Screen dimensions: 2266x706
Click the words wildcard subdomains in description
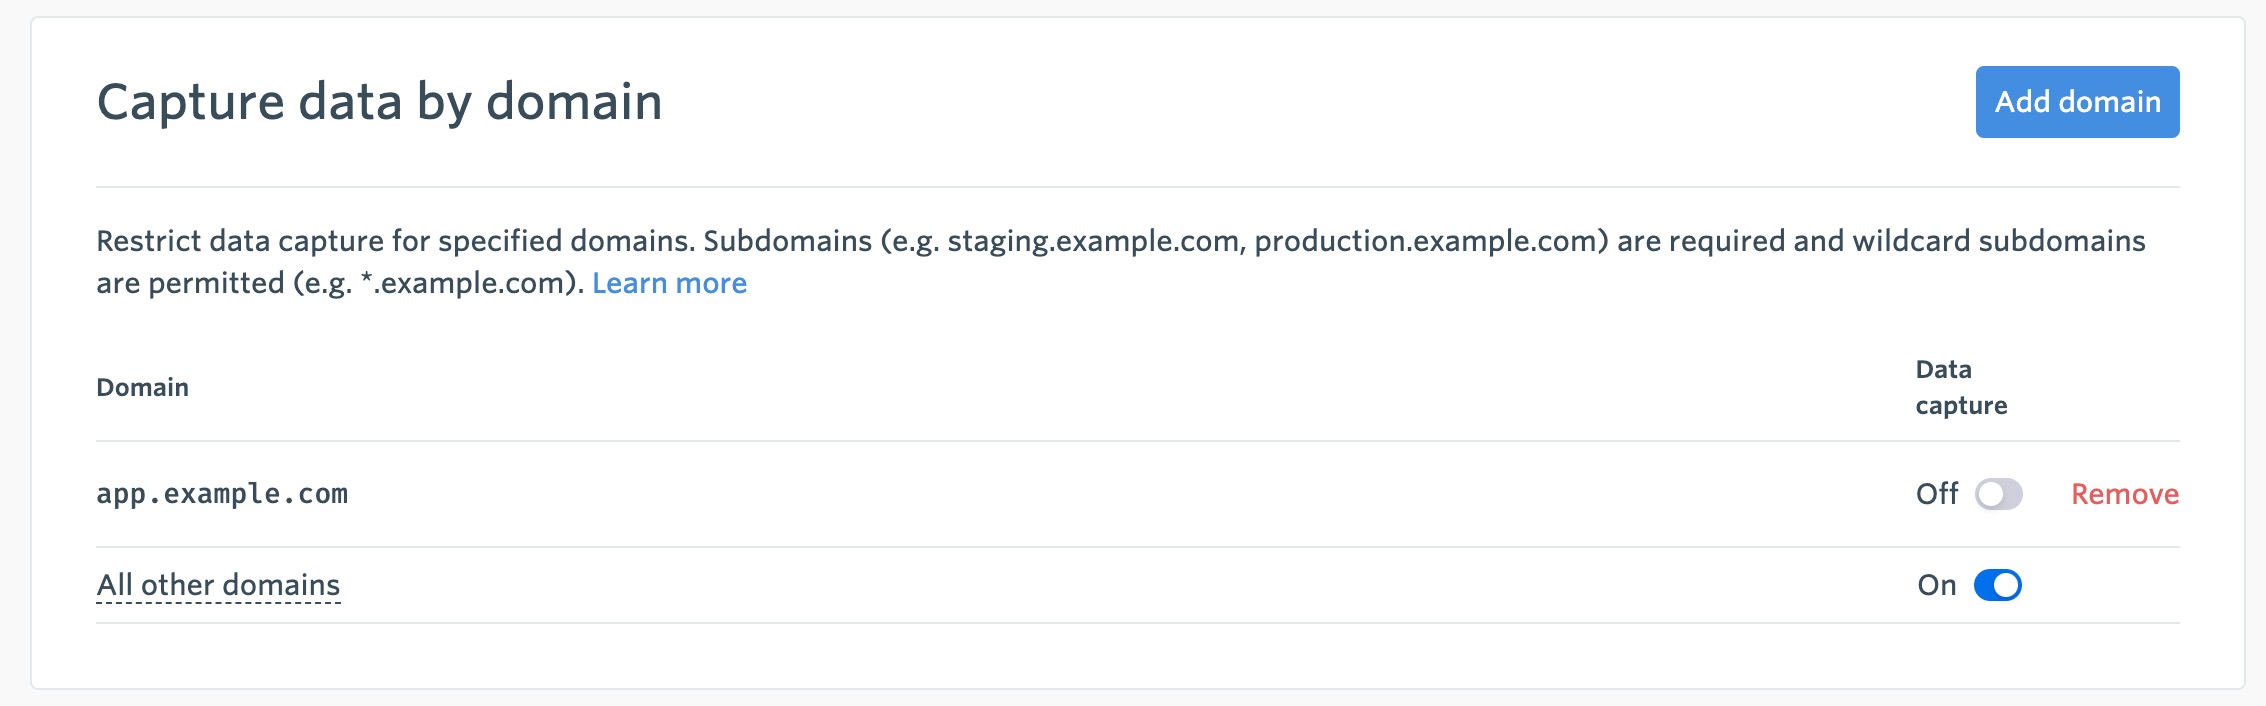(x=1998, y=241)
